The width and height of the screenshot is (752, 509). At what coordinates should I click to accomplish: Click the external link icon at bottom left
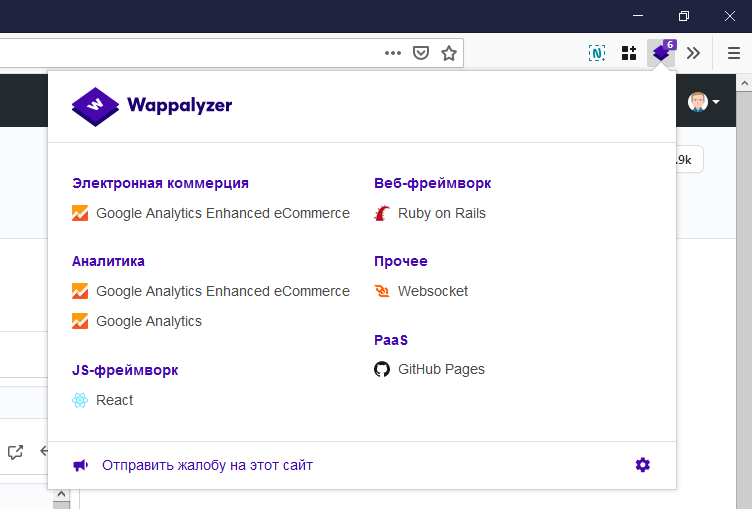tap(15, 451)
